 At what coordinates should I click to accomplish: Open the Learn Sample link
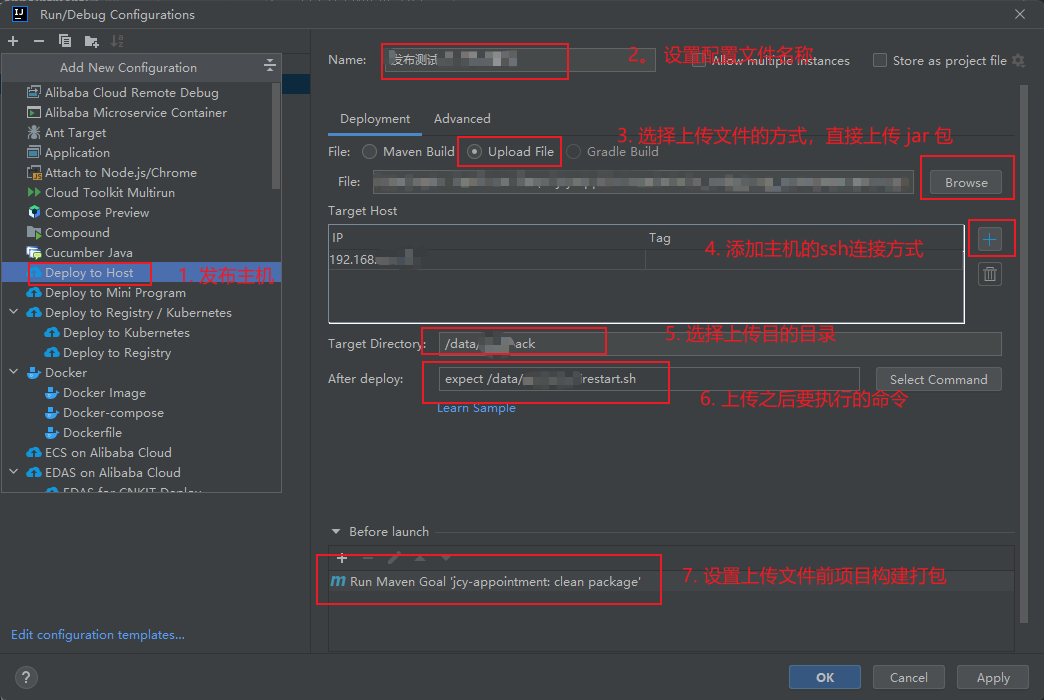pos(476,408)
